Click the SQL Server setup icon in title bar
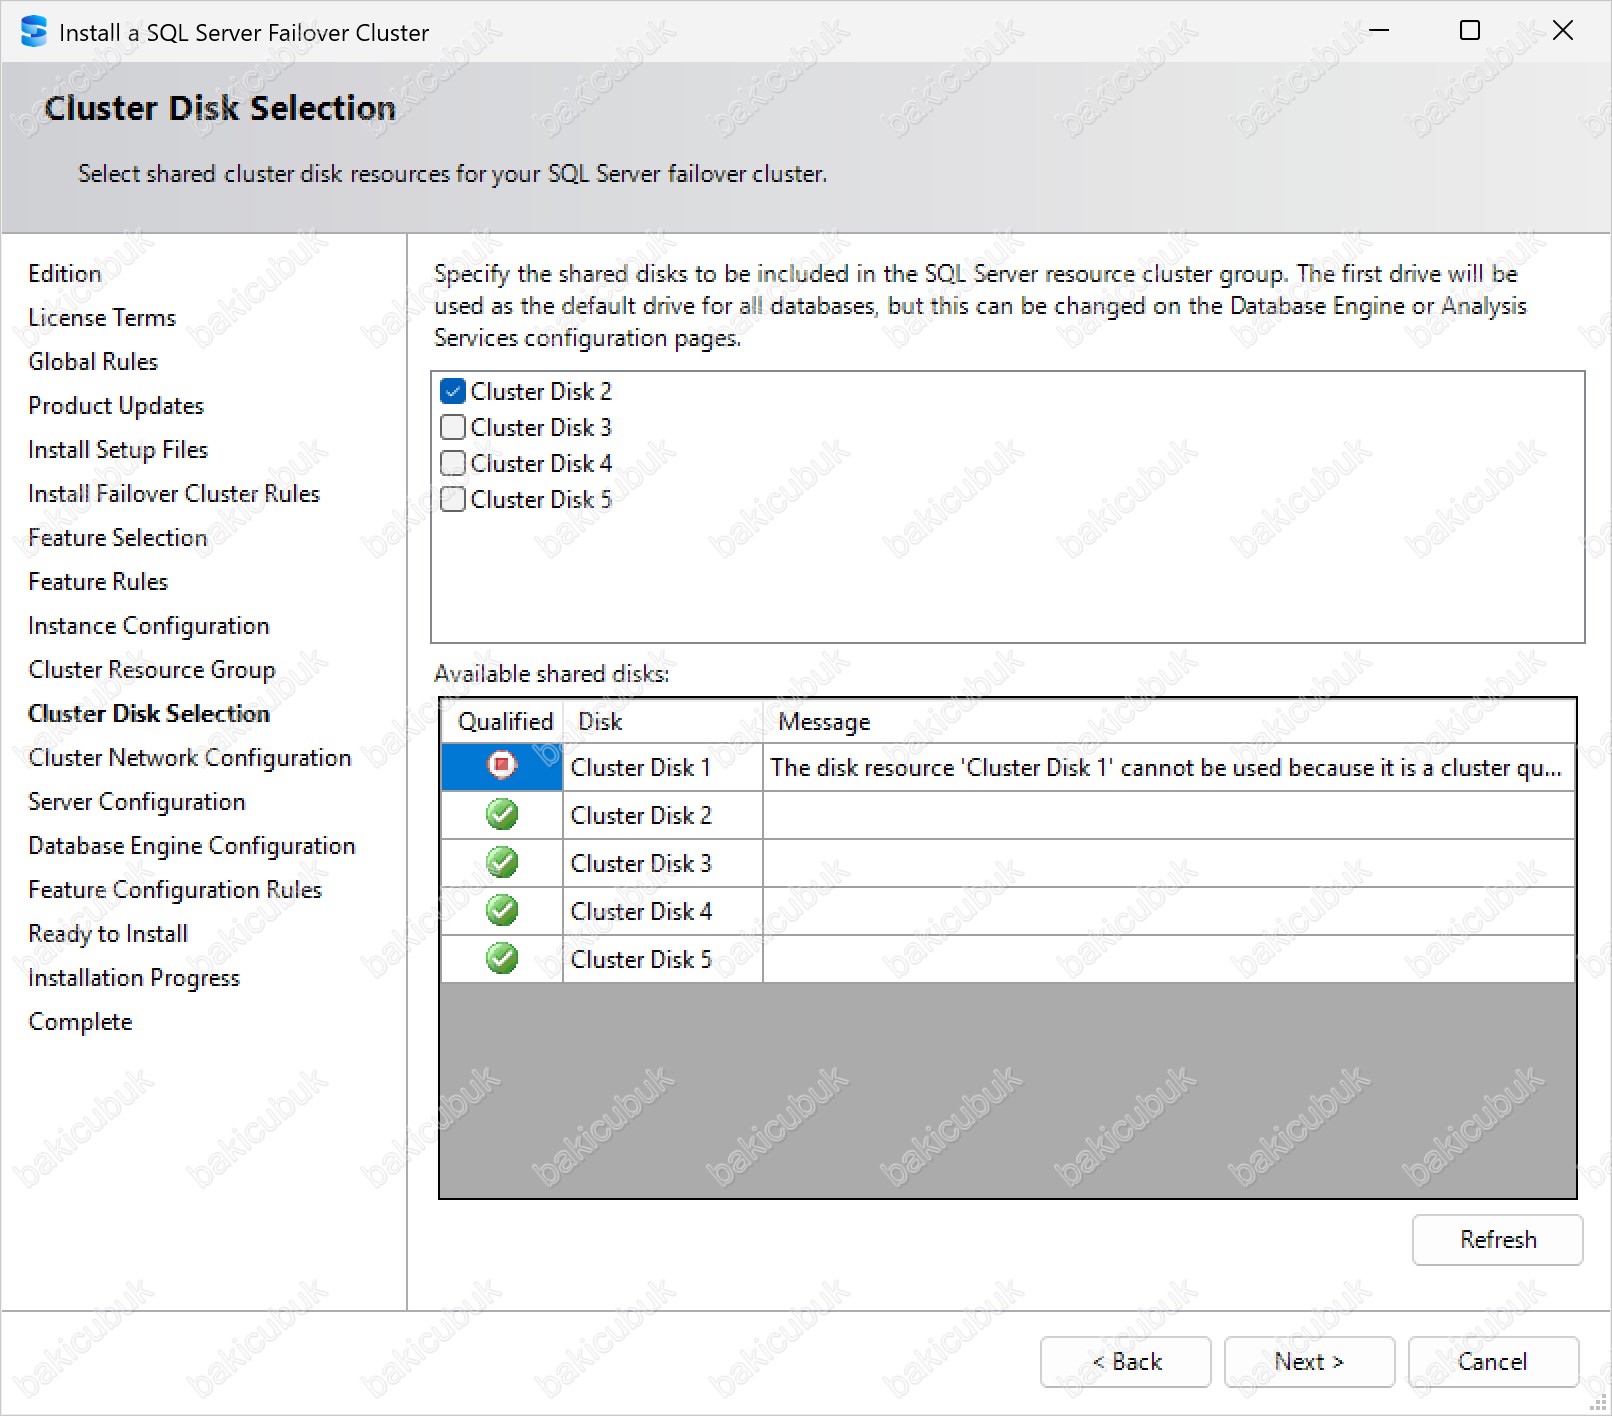The height and width of the screenshot is (1416, 1612). [33, 32]
